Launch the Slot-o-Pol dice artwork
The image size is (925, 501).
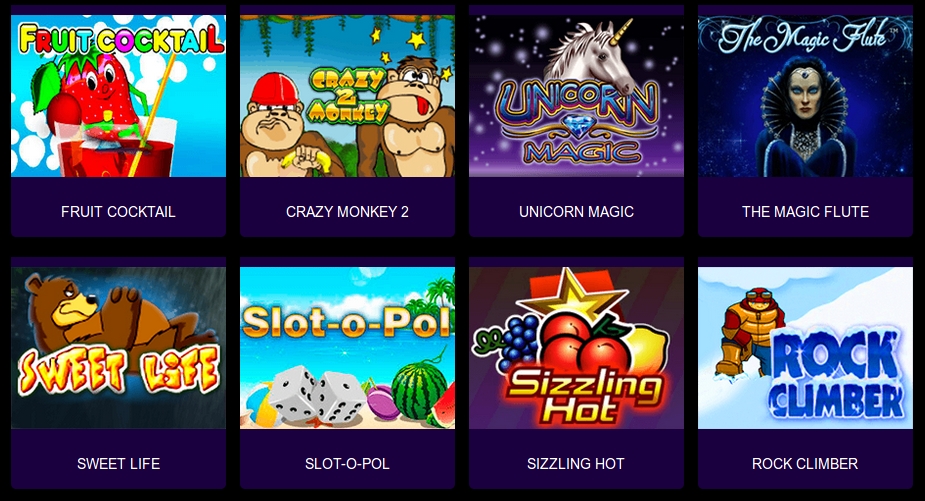[x=347, y=348]
